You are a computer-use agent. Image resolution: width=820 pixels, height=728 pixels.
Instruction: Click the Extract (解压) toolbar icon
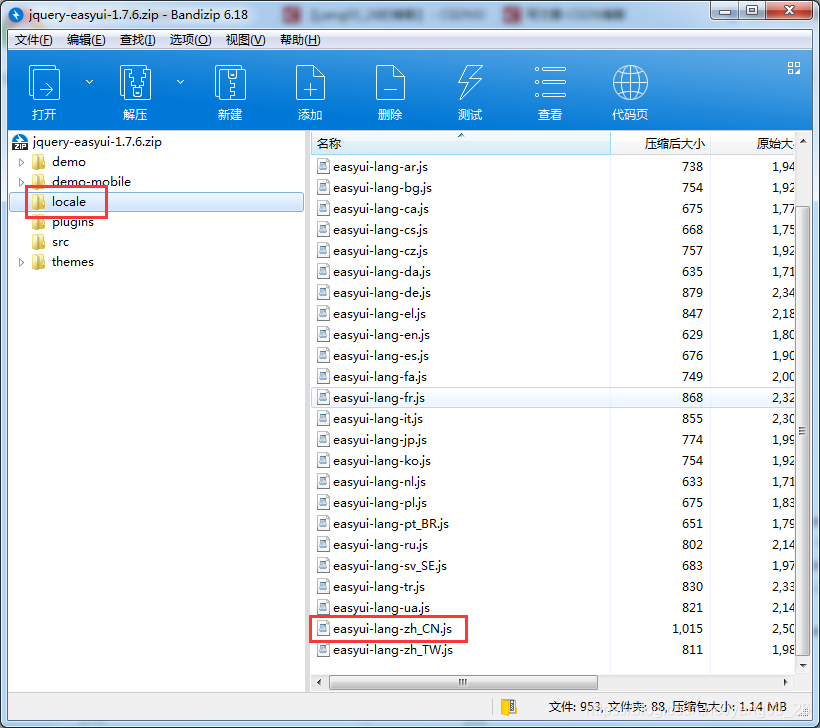pyautogui.click(x=135, y=83)
